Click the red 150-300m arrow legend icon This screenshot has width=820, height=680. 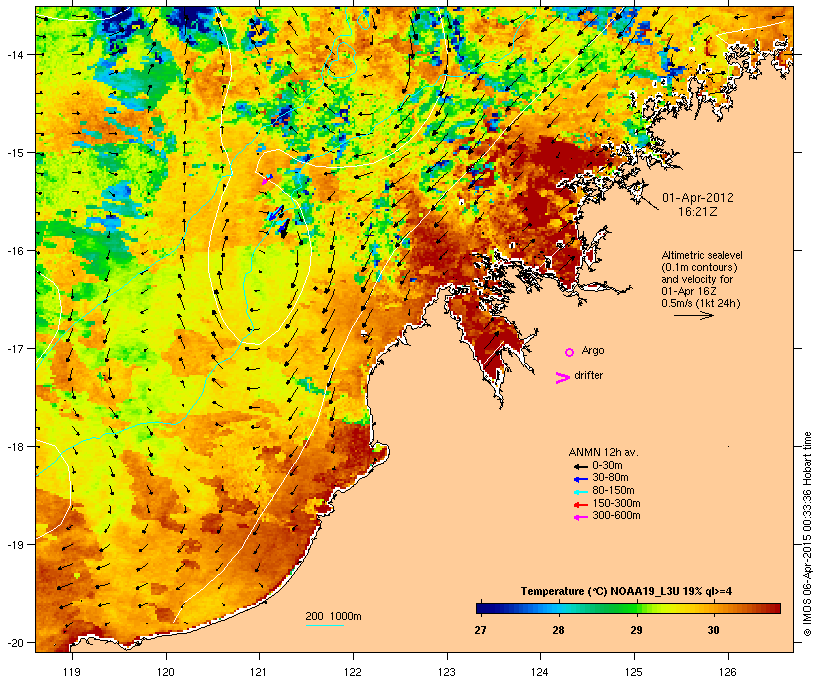pyautogui.click(x=580, y=505)
